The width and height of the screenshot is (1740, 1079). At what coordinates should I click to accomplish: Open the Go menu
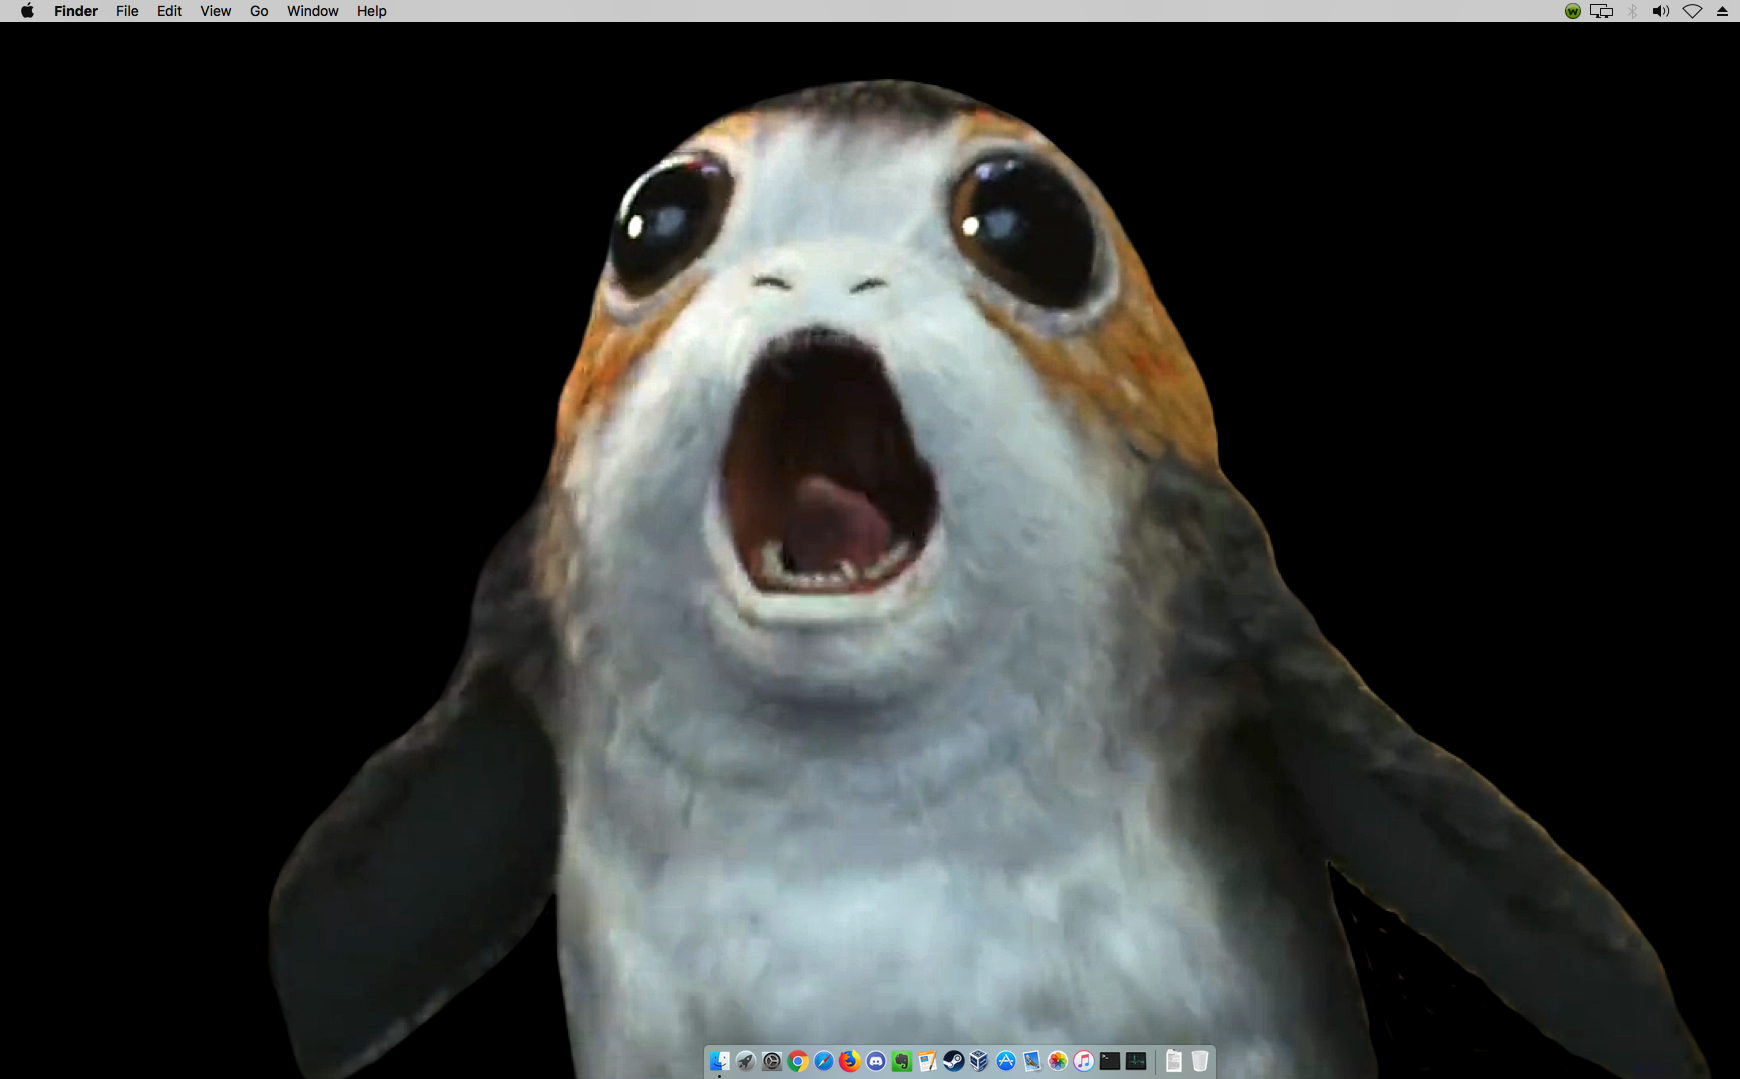259,11
